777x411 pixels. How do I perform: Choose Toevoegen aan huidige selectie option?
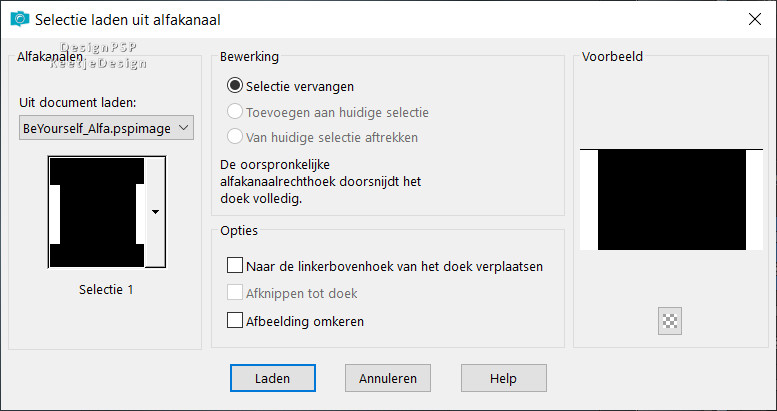[x=236, y=112]
